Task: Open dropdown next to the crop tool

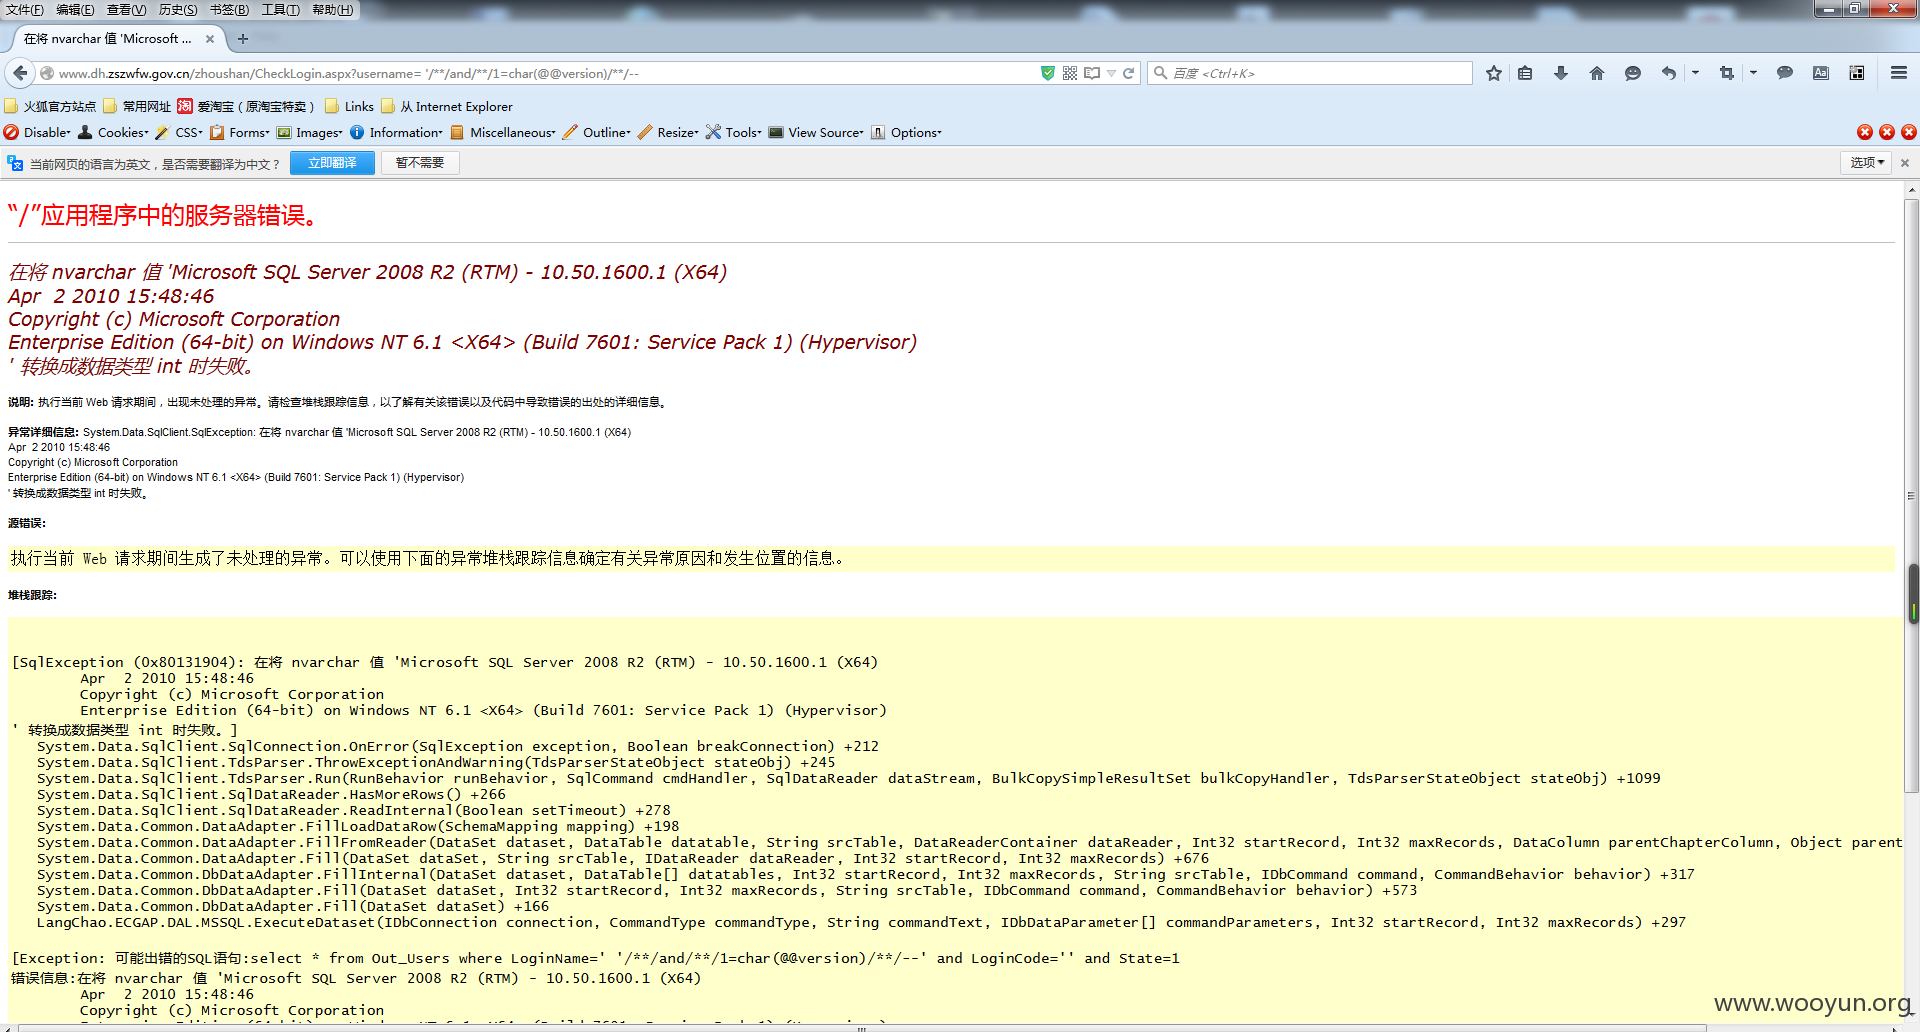Action: click(1753, 73)
